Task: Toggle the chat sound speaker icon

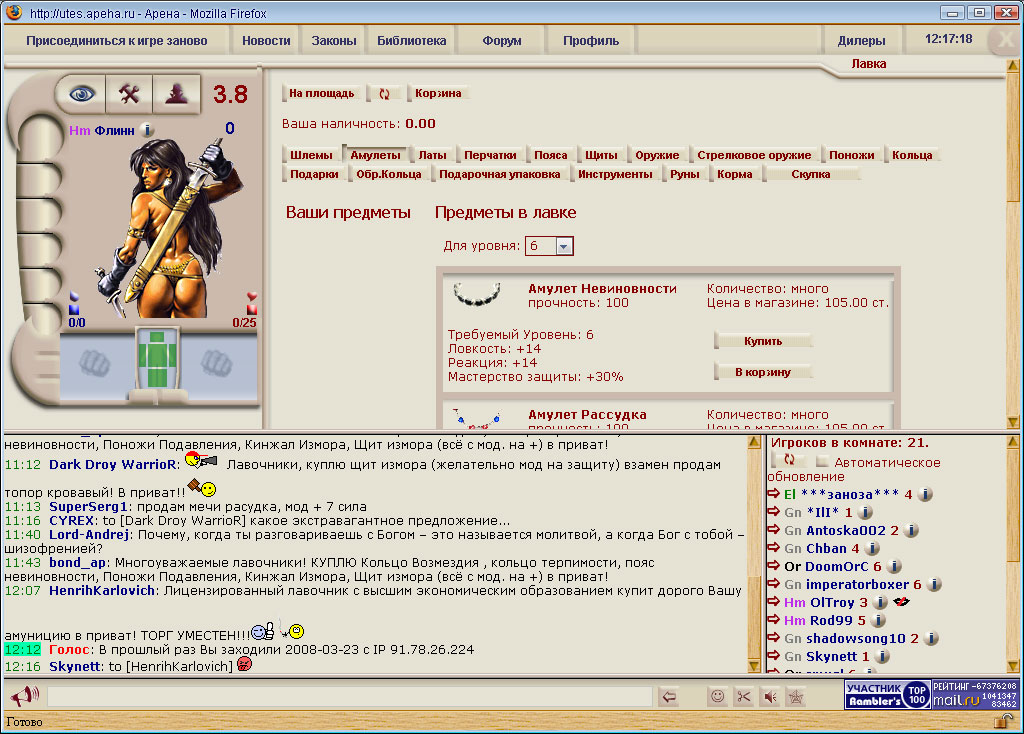Action: click(770, 697)
